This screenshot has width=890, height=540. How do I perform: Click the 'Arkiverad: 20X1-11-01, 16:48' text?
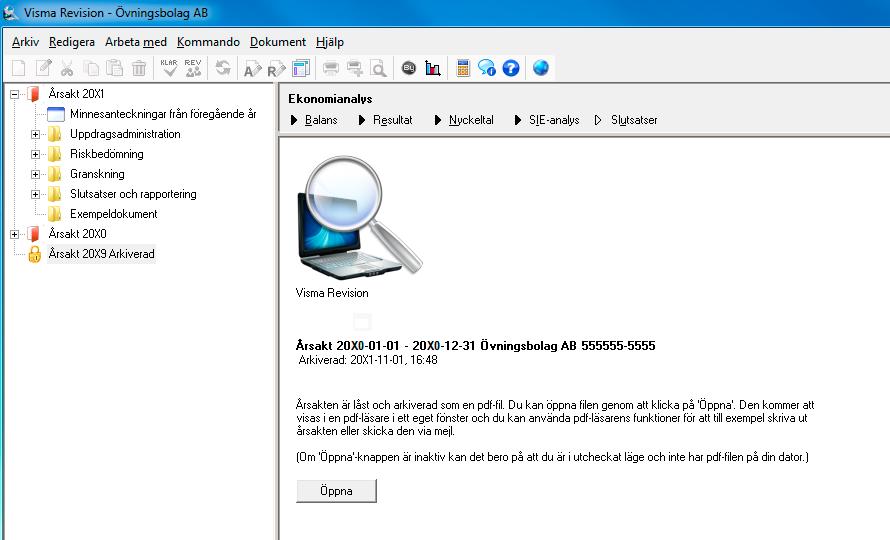(368, 360)
